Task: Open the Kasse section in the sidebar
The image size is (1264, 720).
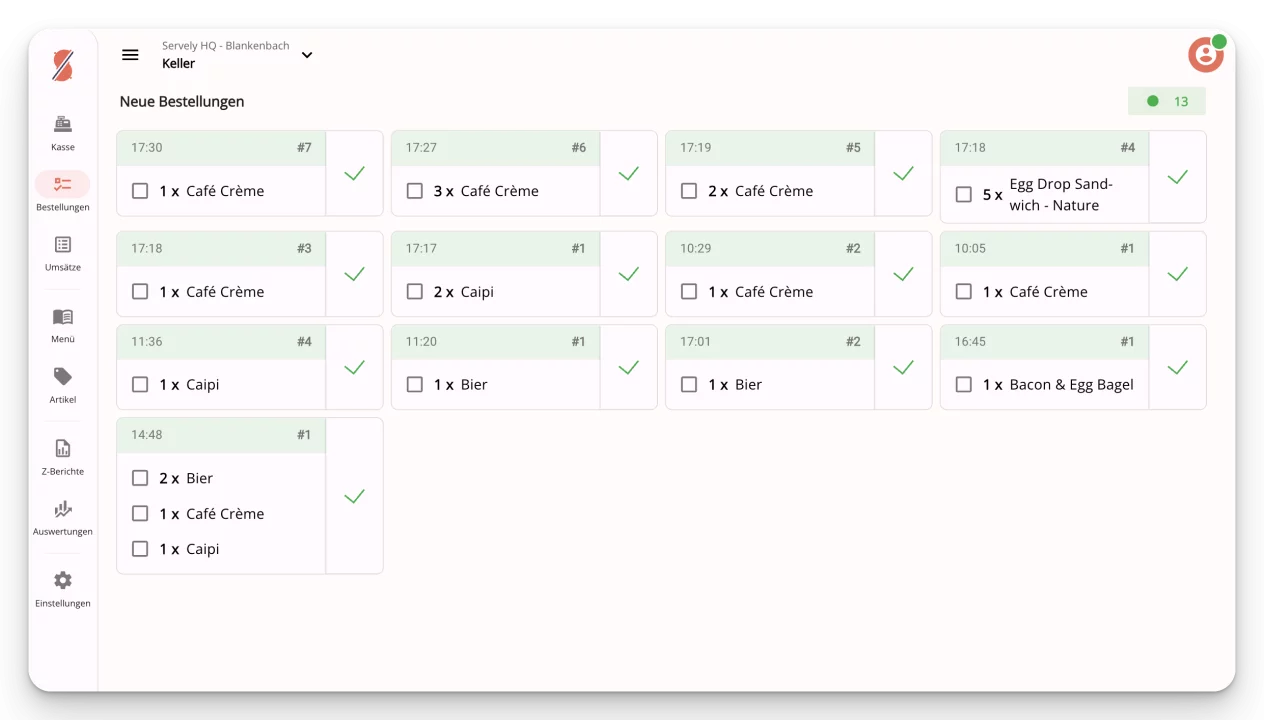Action: pos(62,132)
